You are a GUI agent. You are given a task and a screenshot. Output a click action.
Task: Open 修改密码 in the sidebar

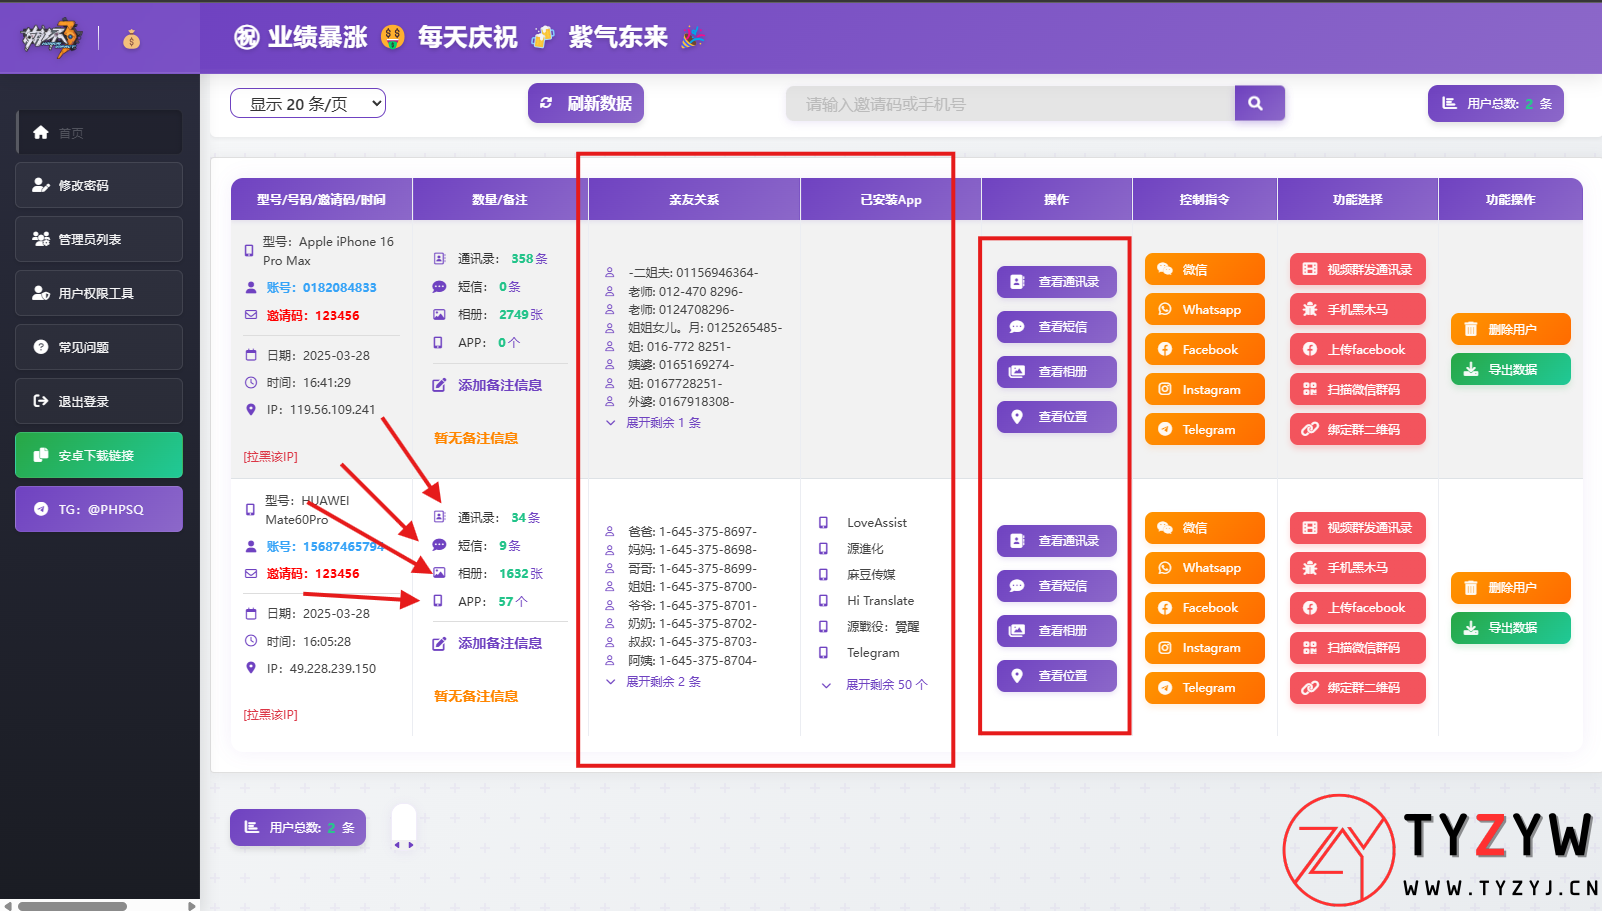coord(99,185)
